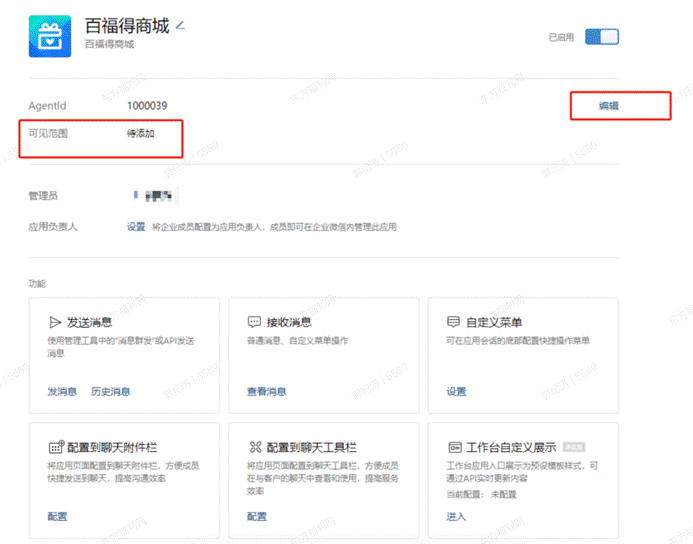
Task: Click 配置 under 配置到聊天工具栏
Action: click(x=256, y=516)
